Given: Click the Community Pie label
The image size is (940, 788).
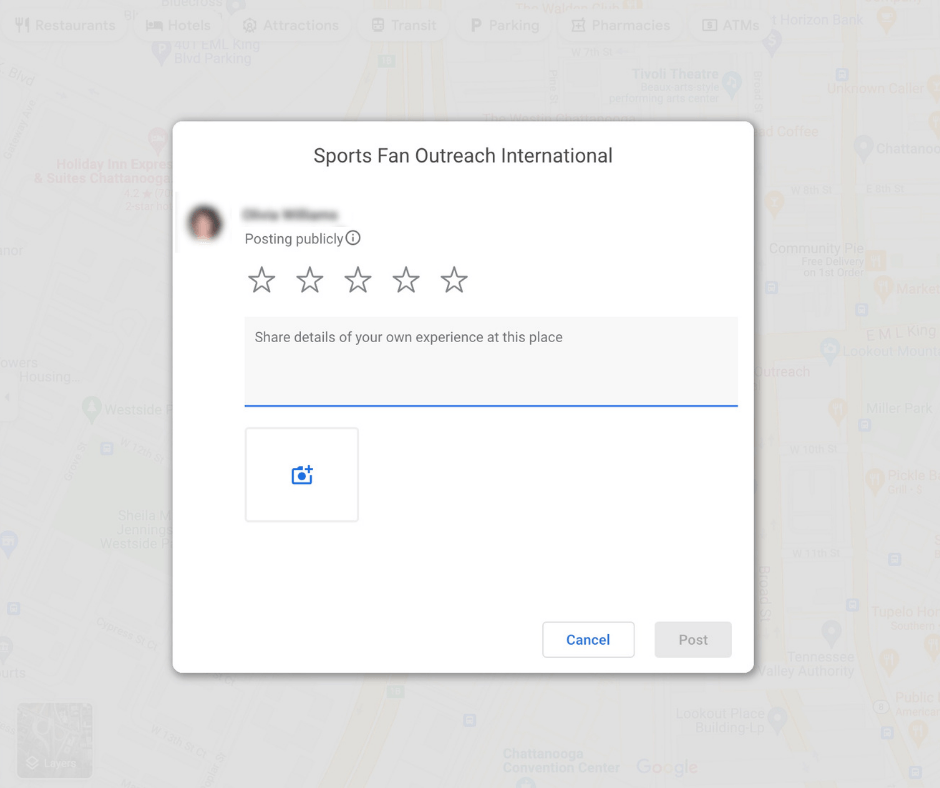Looking at the screenshot, I should point(817,248).
